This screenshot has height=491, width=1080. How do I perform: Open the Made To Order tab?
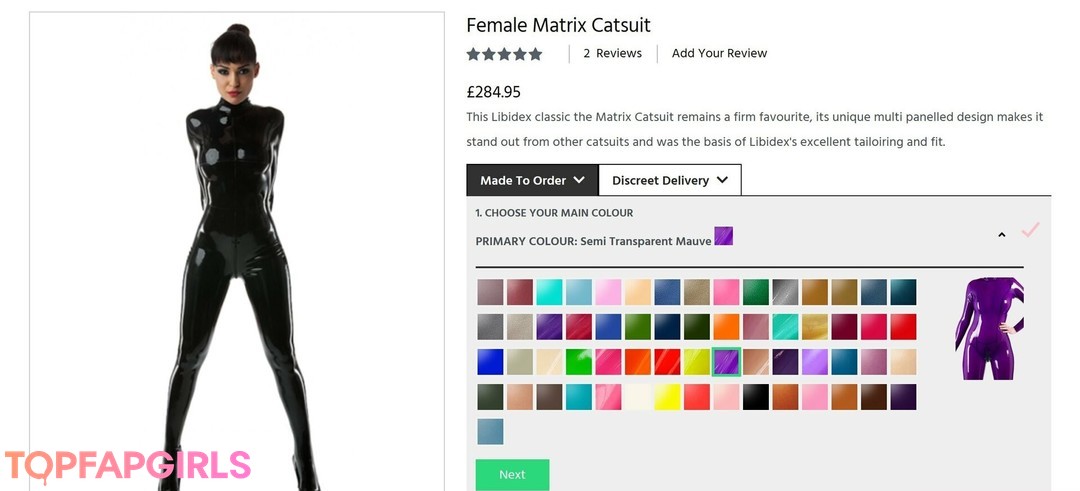pyautogui.click(x=532, y=181)
